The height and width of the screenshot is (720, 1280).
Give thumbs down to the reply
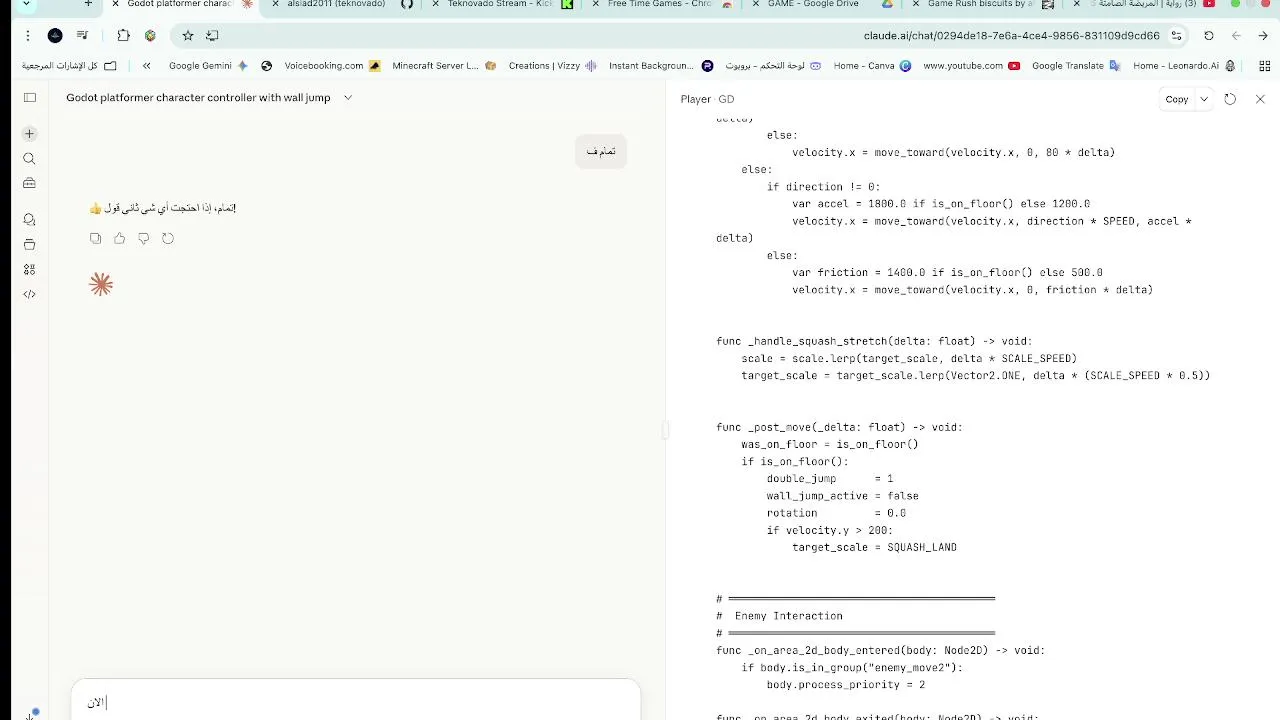click(x=144, y=238)
